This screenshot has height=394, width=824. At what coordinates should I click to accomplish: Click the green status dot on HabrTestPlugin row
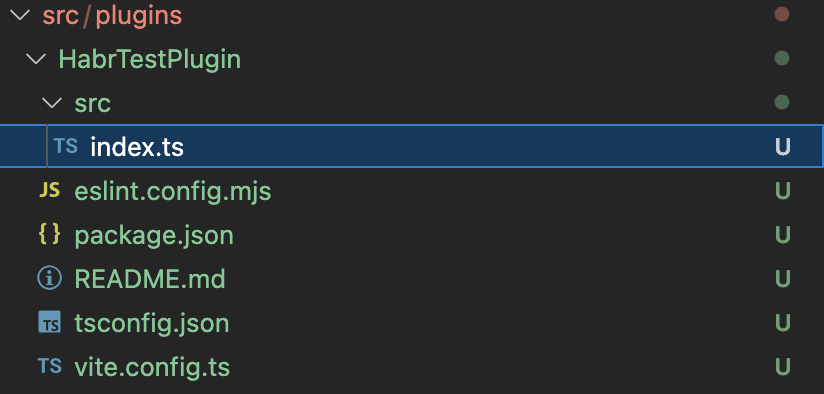[x=782, y=58]
